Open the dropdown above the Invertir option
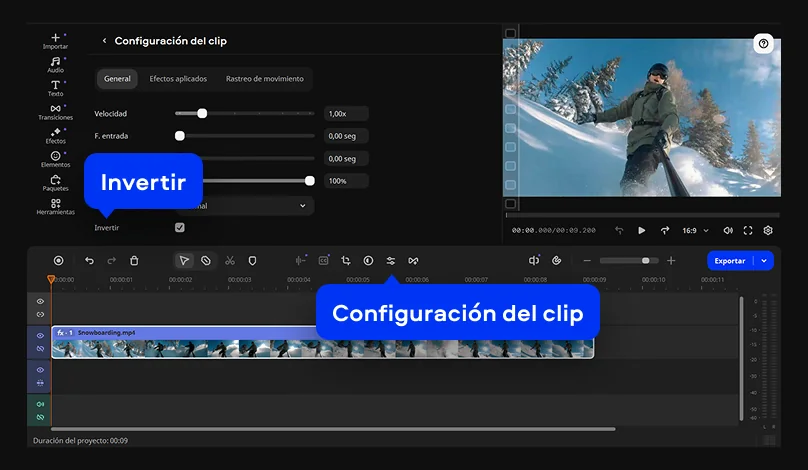 pyautogui.click(x=250, y=205)
